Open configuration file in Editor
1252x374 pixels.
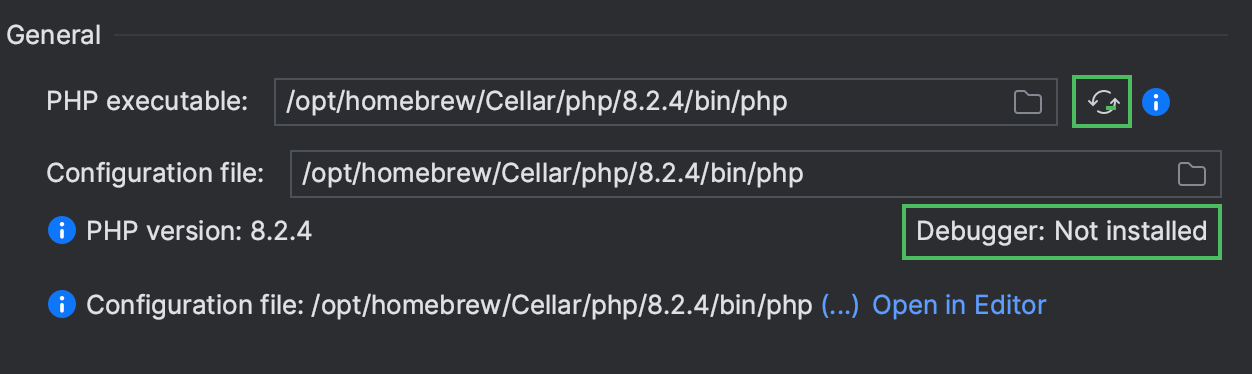[x=959, y=304]
